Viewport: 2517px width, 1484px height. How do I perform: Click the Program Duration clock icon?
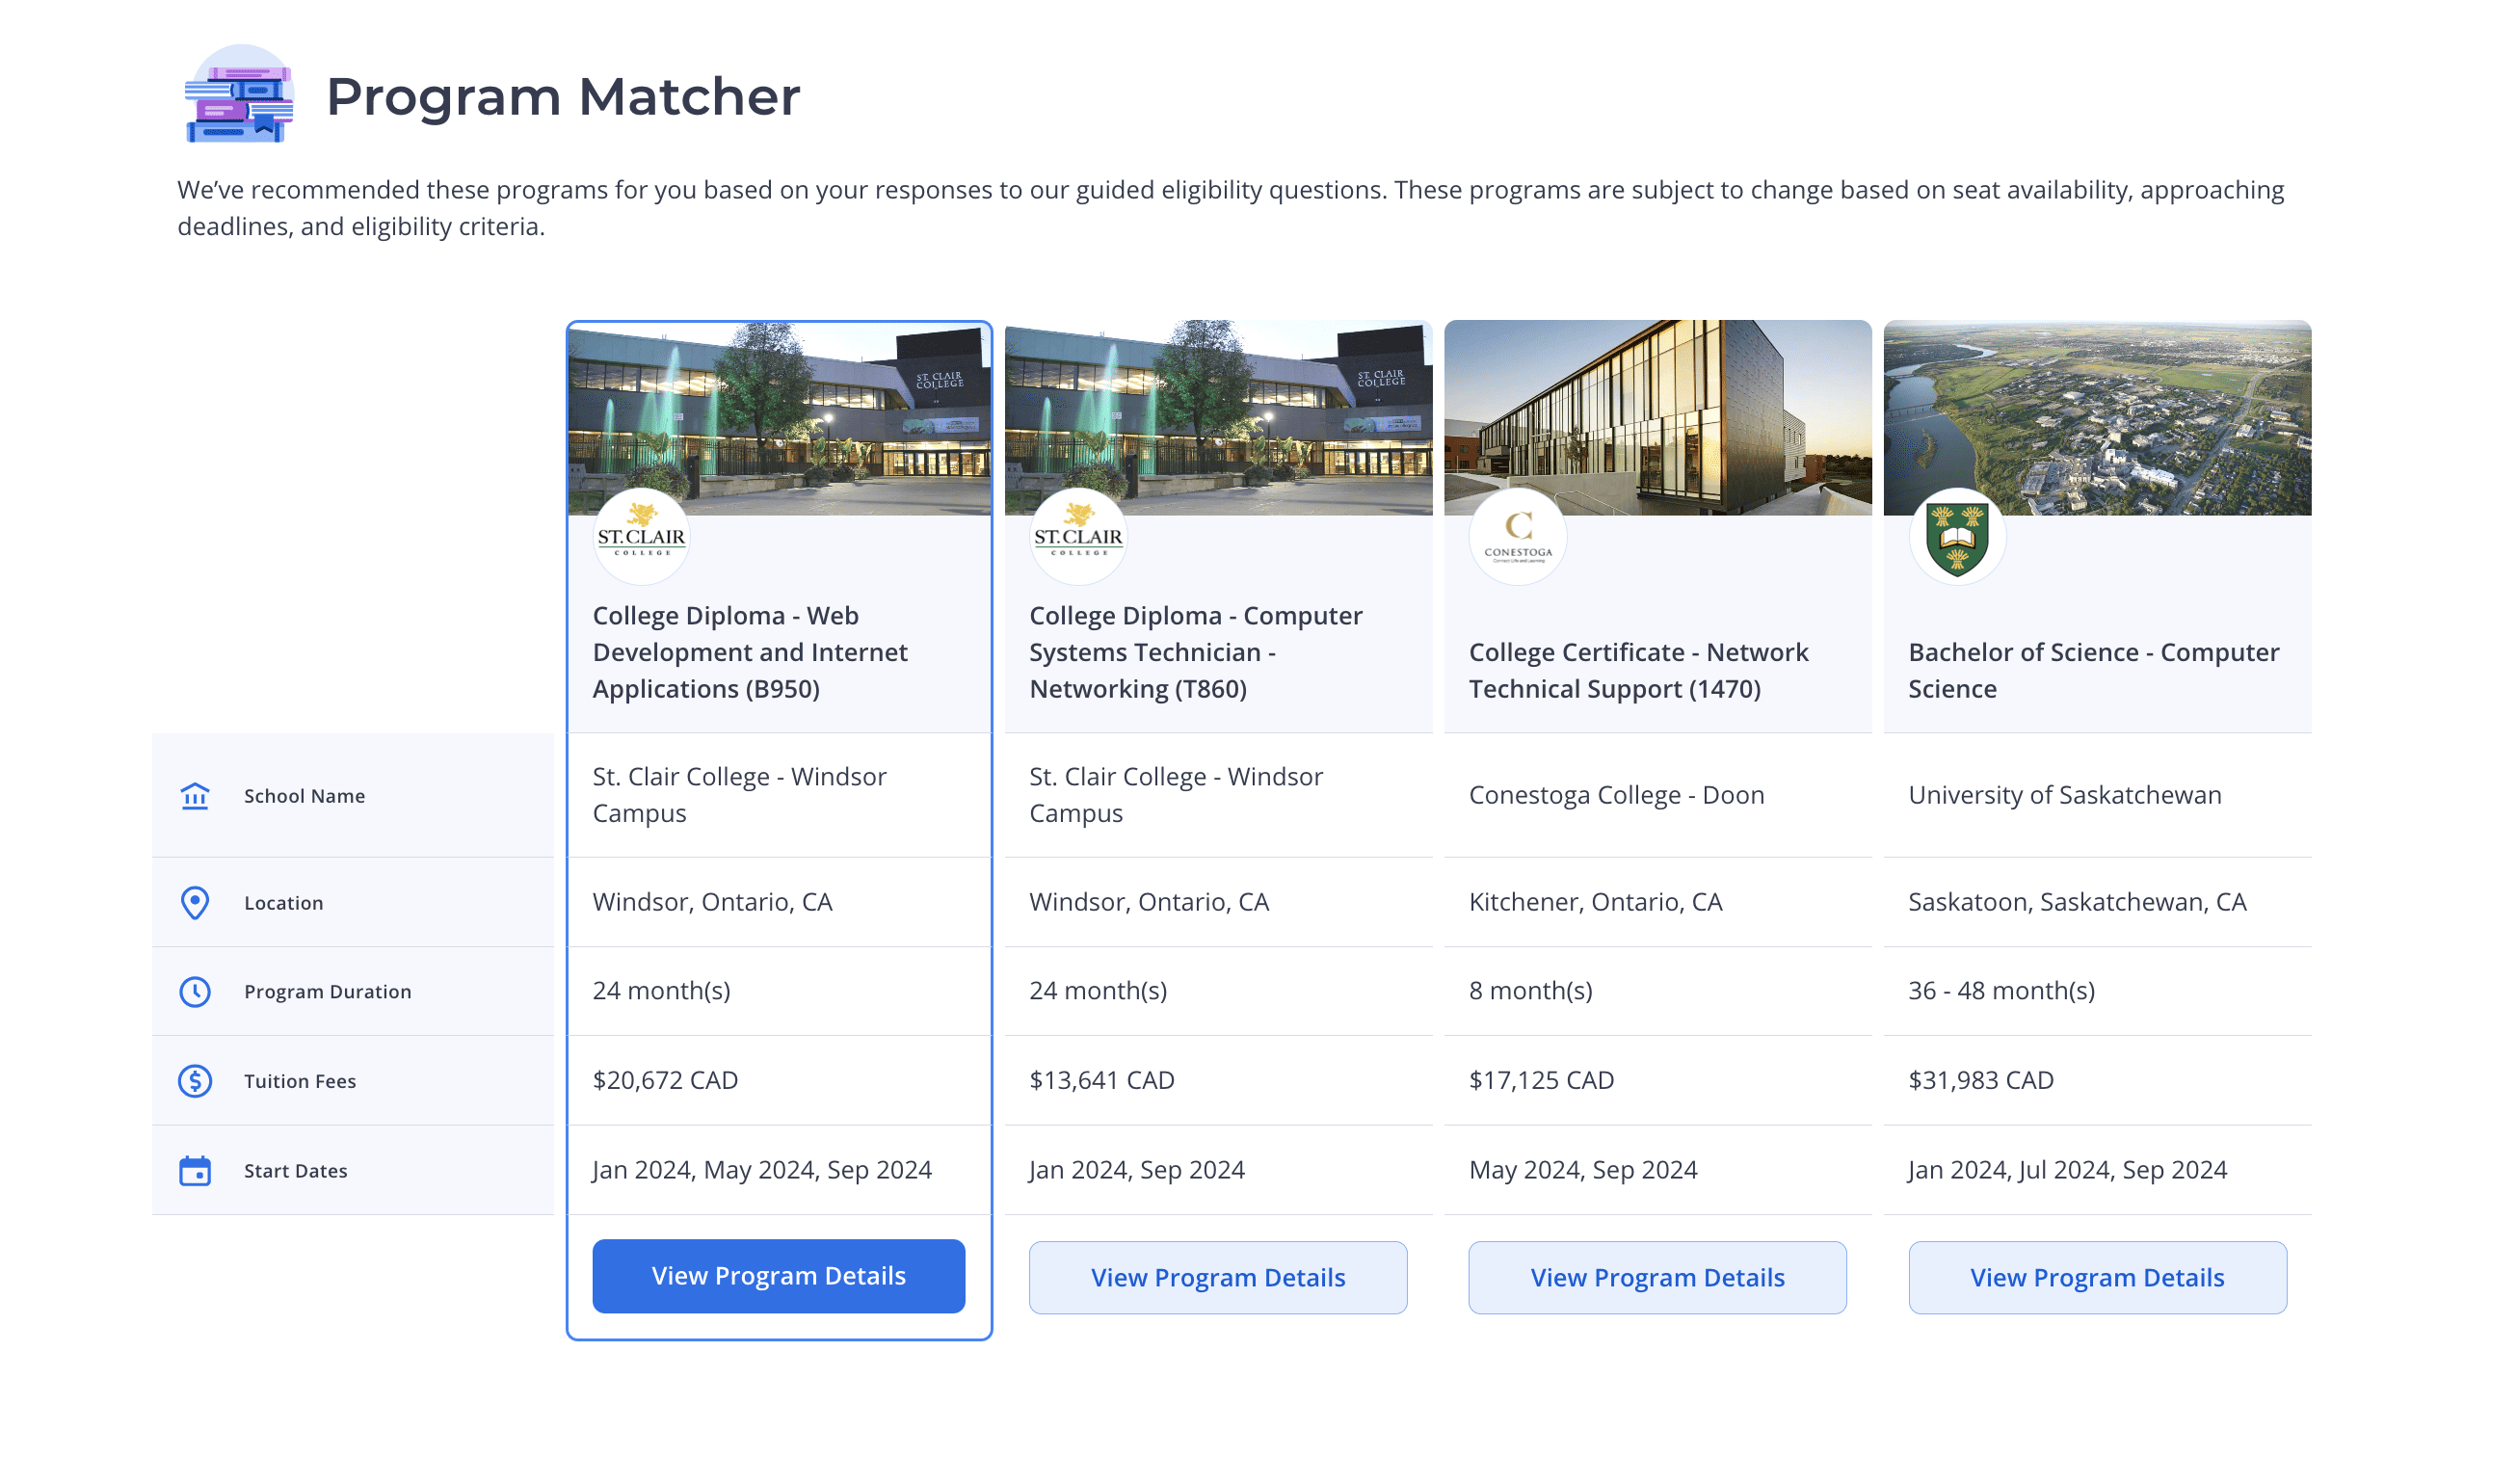pos(195,990)
